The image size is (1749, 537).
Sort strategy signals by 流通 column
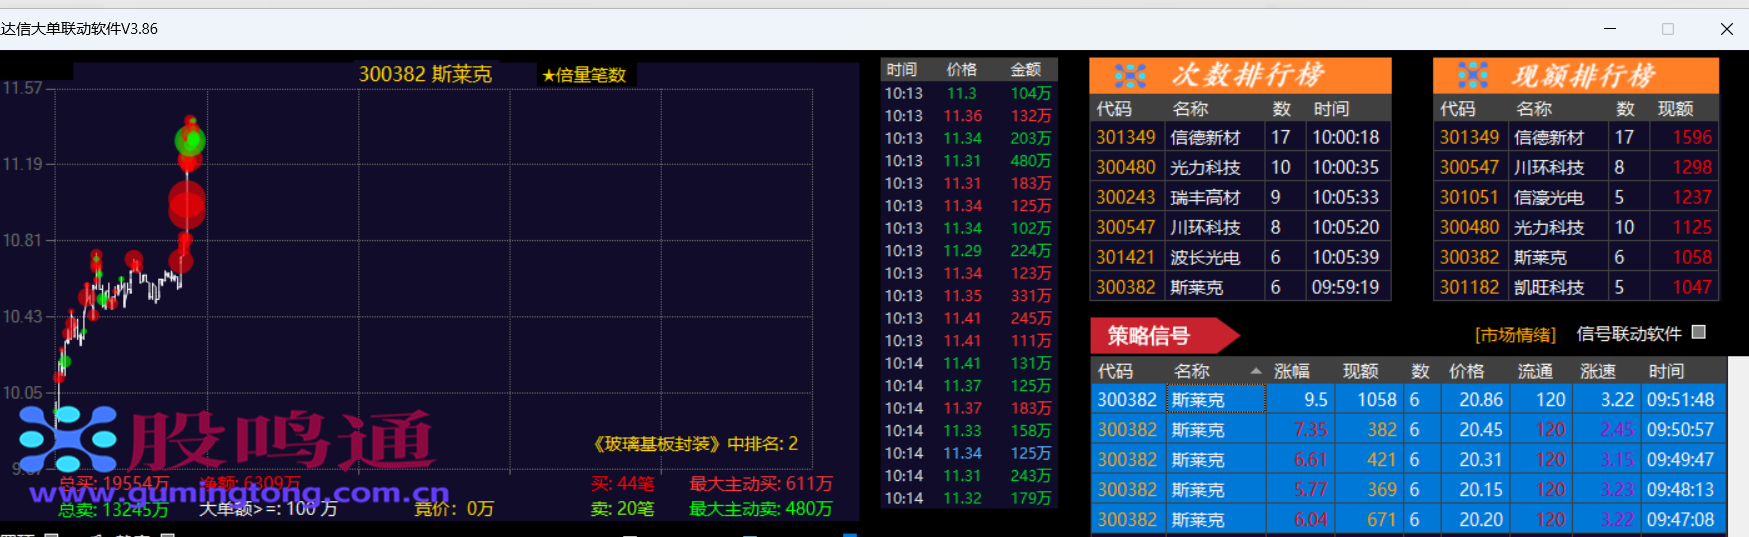pos(1535,371)
